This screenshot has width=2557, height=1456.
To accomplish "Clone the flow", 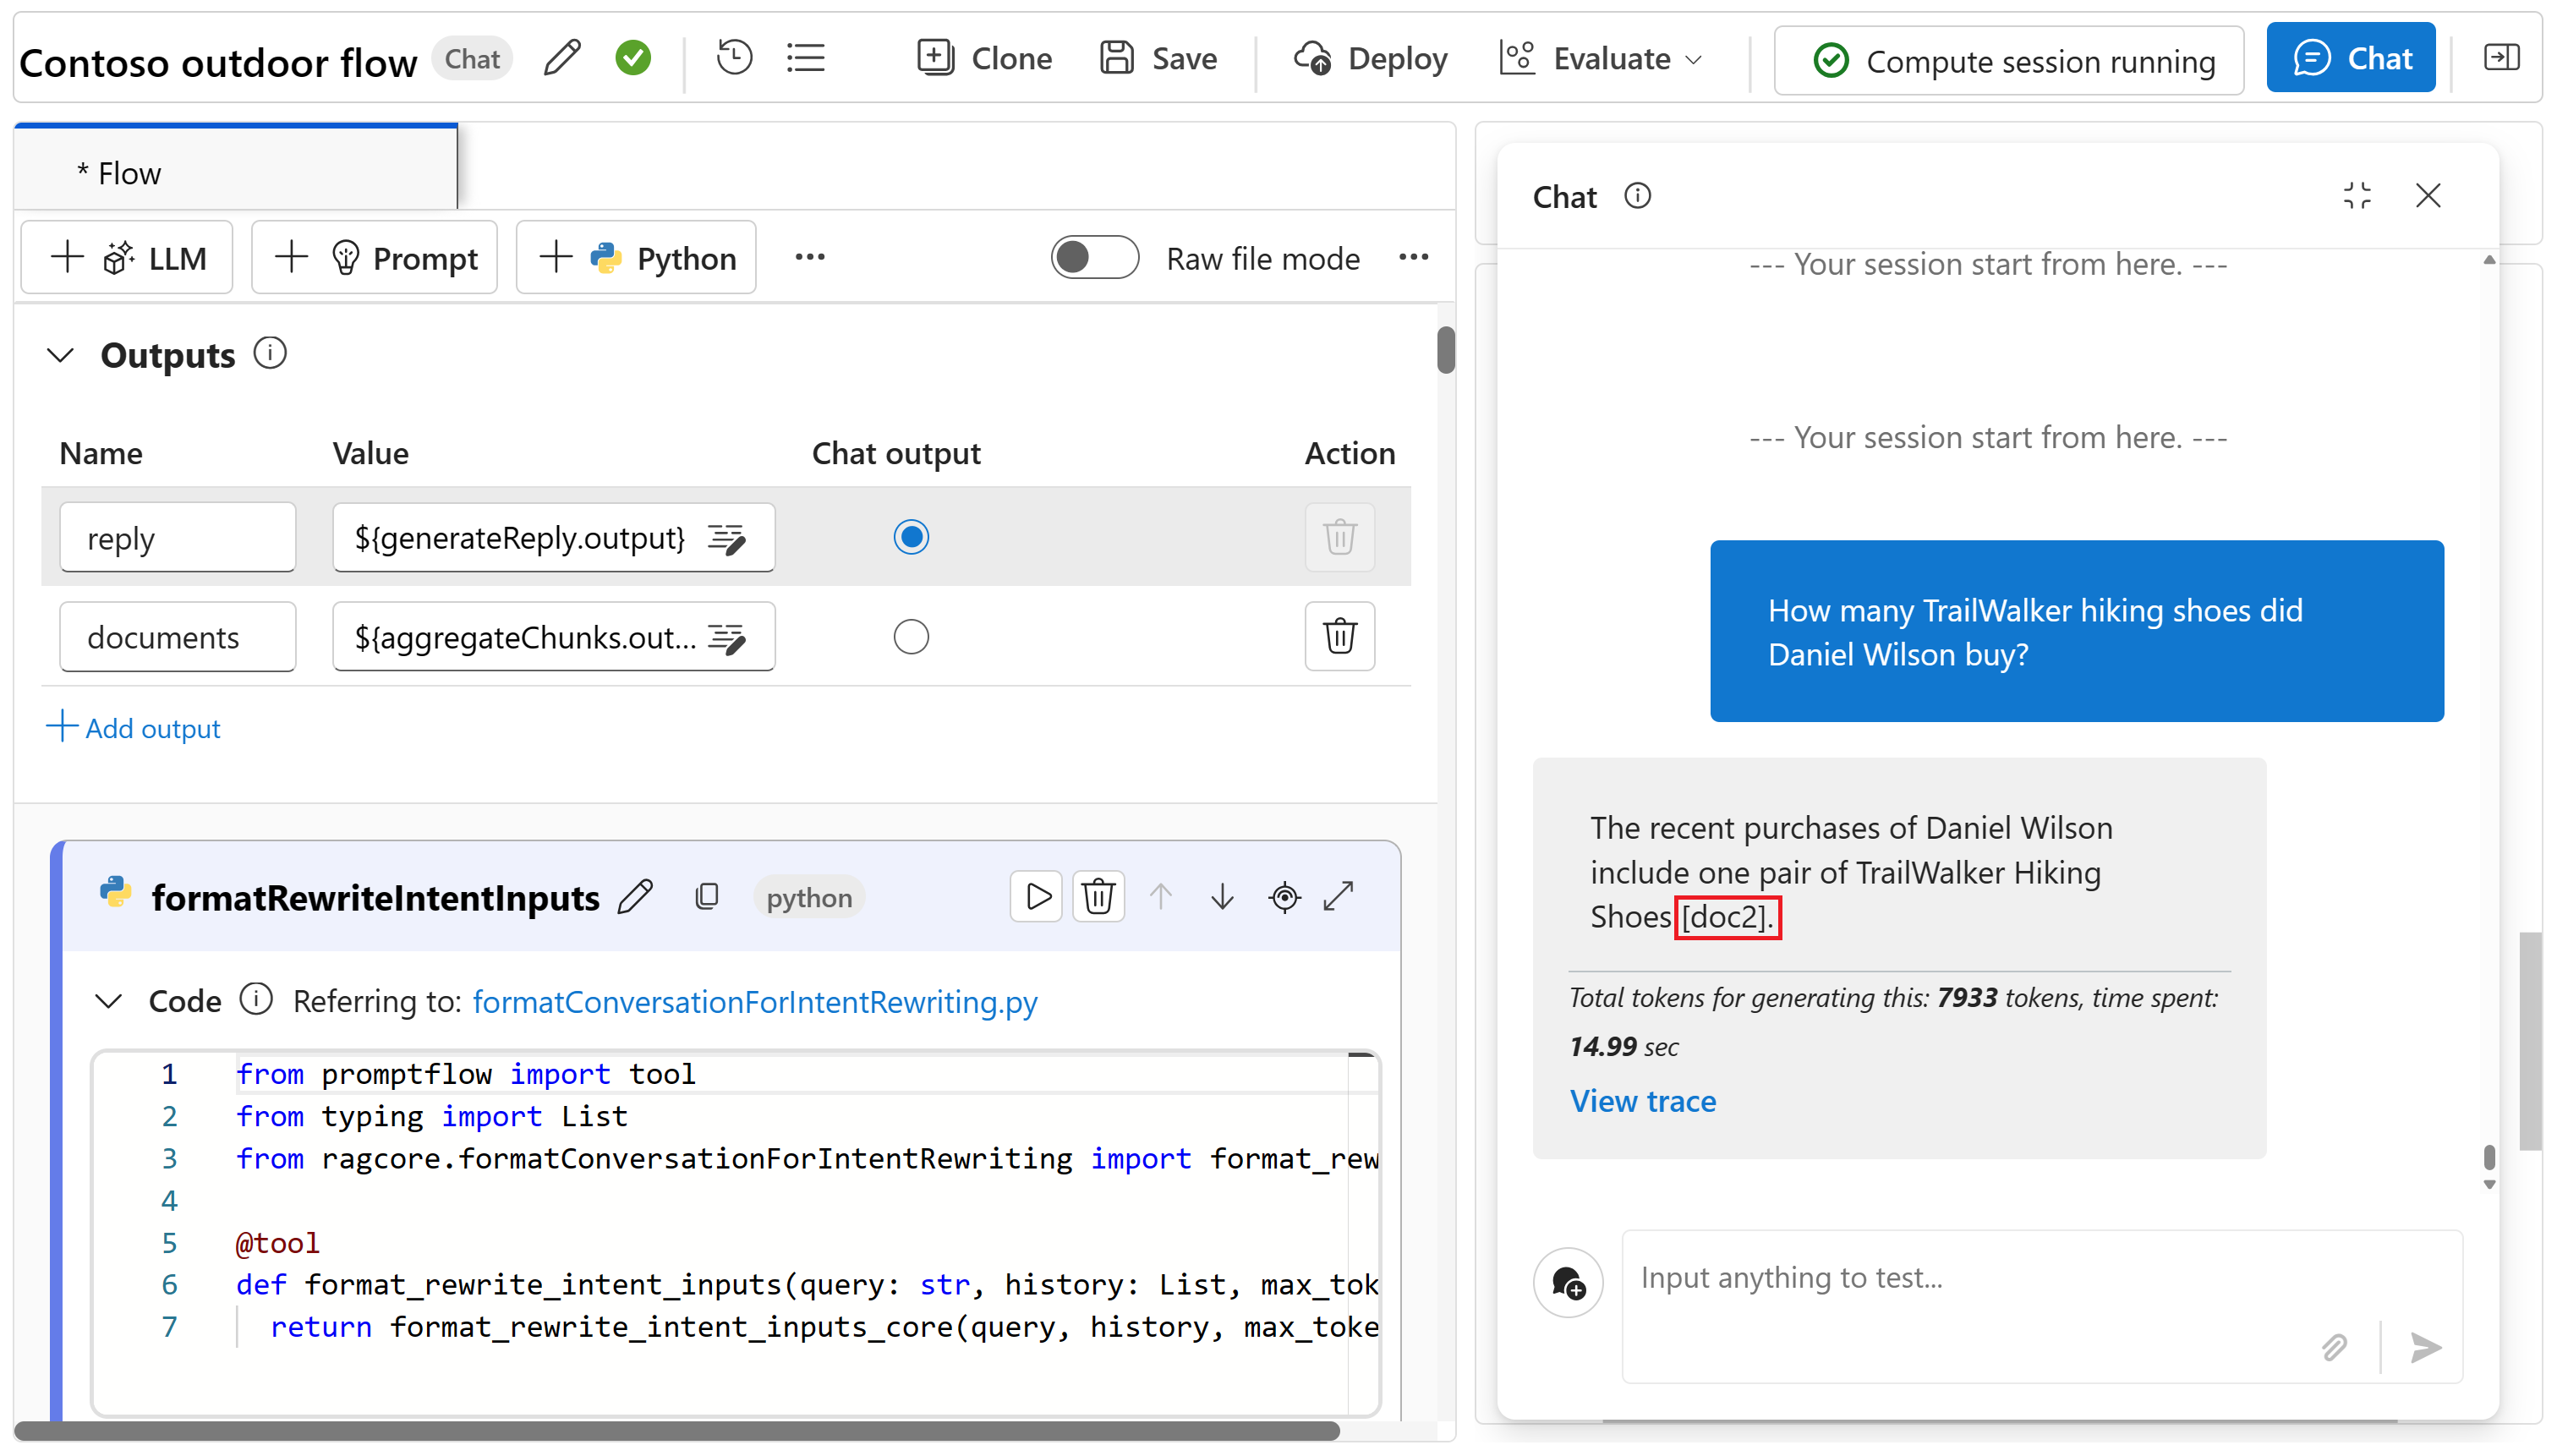I will pos(984,58).
